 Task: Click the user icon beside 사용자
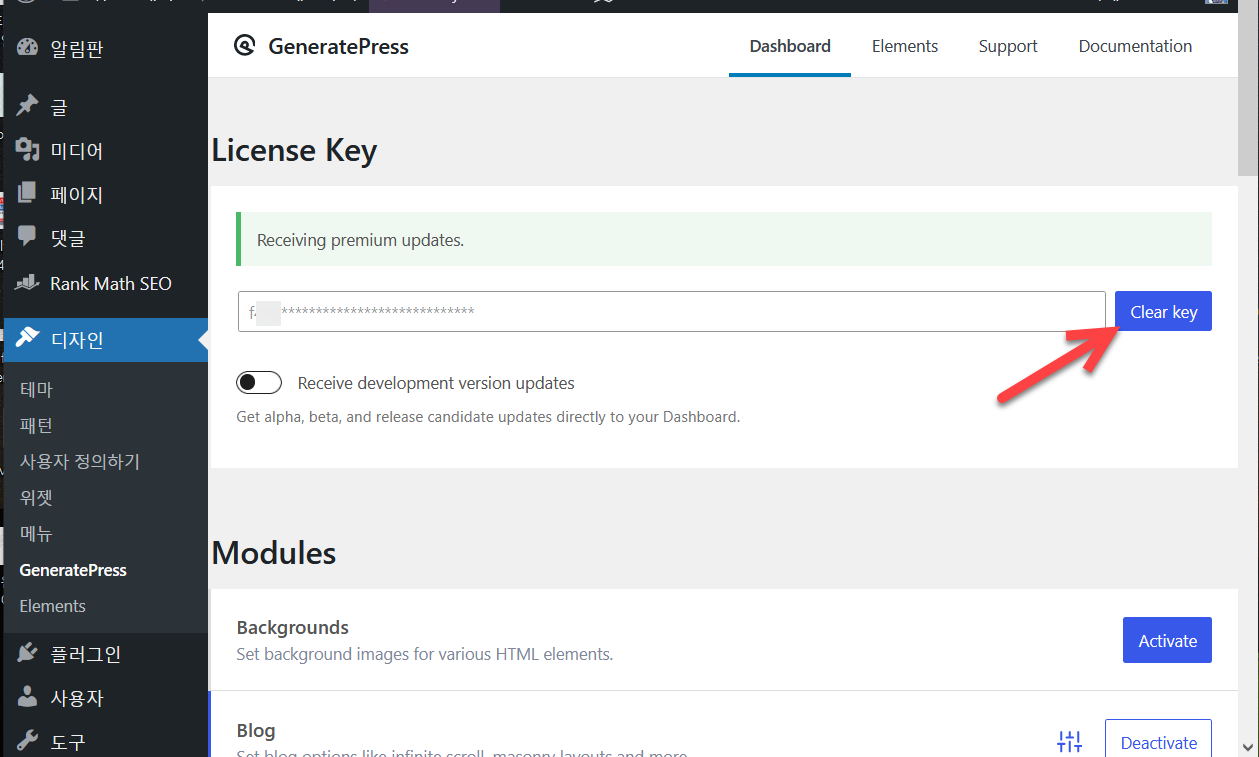pyautogui.click(x=28, y=698)
